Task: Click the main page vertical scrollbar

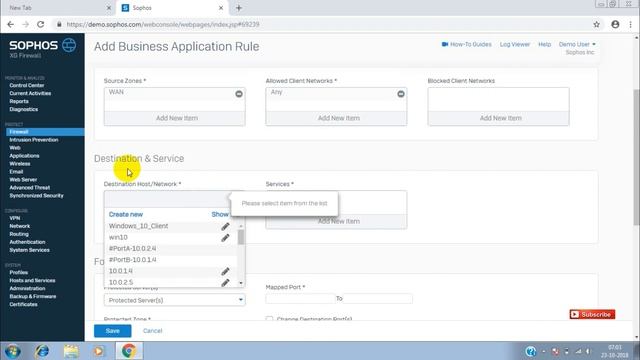Action: (x=636, y=157)
